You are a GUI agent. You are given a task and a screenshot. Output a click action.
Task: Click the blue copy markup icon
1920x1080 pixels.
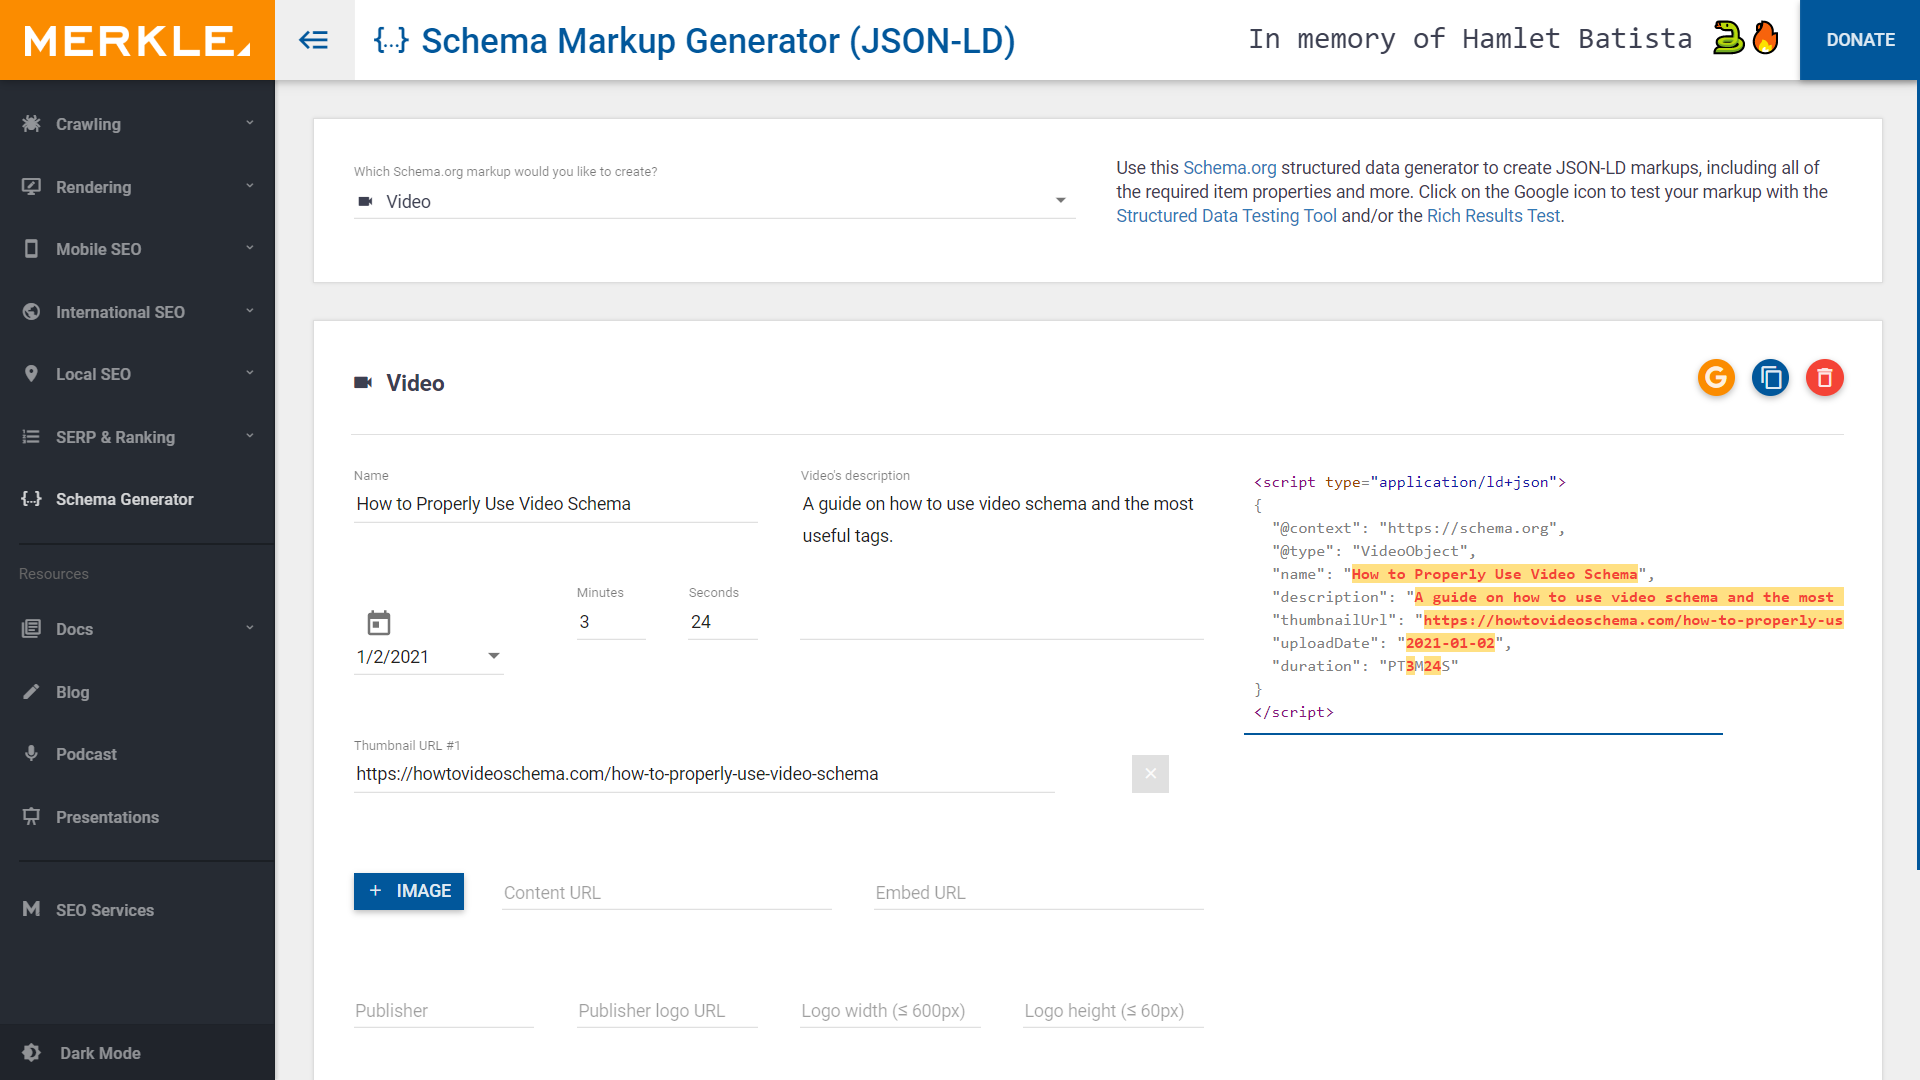click(1770, 378)
